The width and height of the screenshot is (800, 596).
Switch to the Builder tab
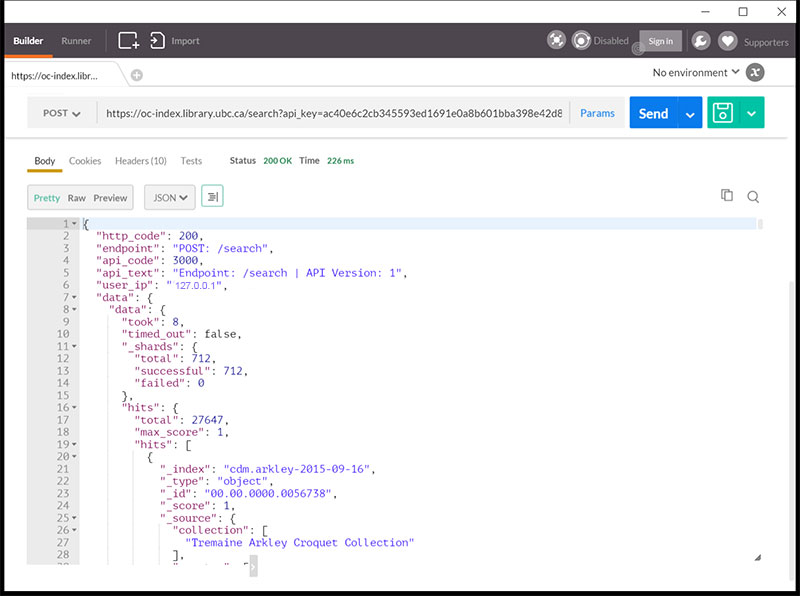[x=28, y=40]
